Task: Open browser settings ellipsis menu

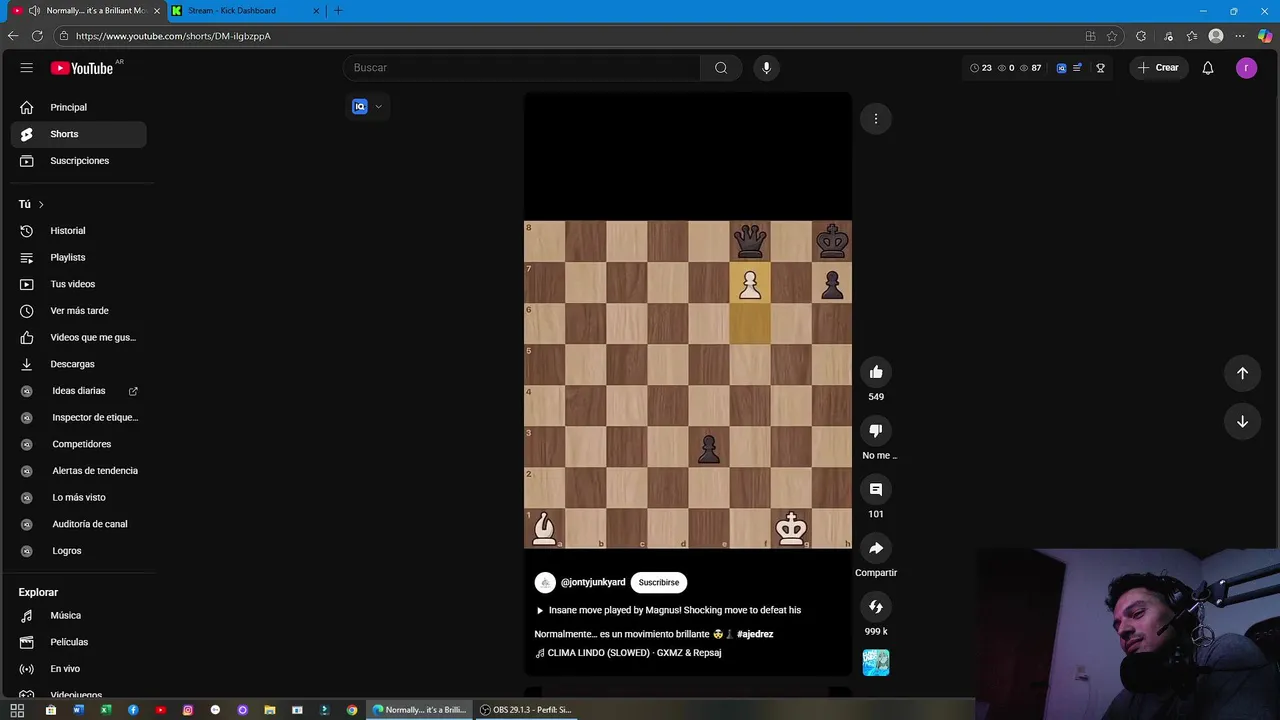Action: click(x=1240, y=36)
